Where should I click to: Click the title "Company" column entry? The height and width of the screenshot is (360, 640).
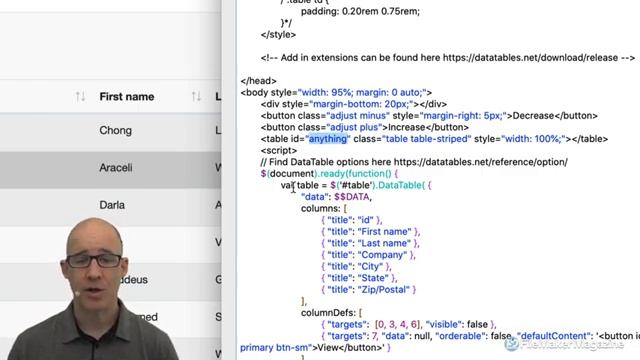[368, 255]
